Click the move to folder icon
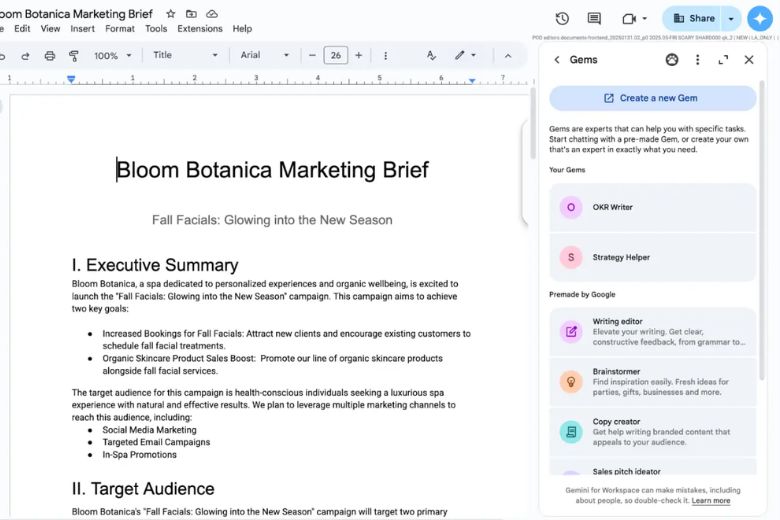The image size is (780, 520). coord(192,14)
